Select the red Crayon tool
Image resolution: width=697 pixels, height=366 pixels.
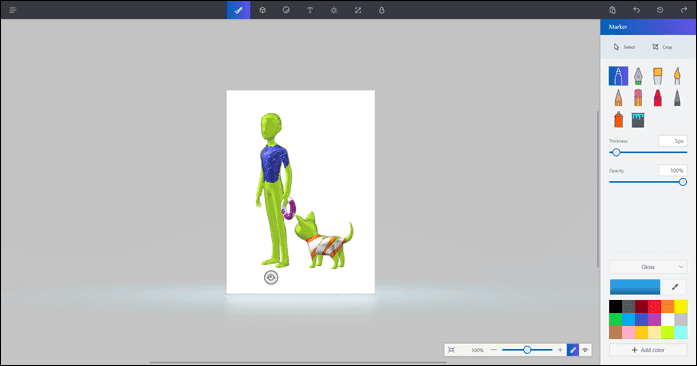[x=657, y=98]
